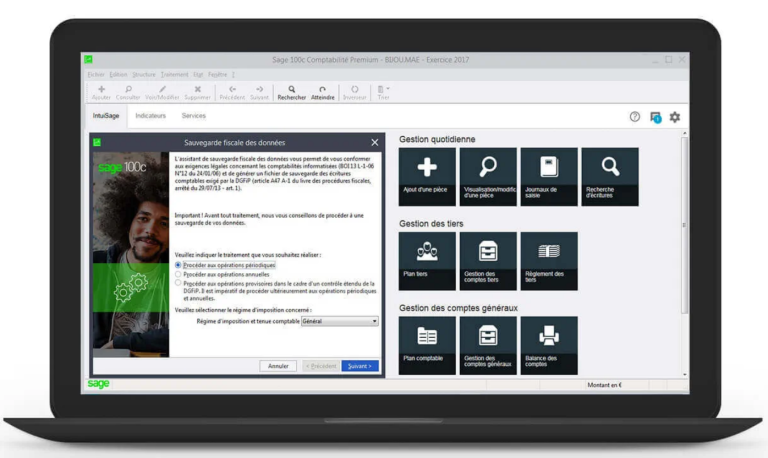Click the 'Suivant >' button

point(360,366)
